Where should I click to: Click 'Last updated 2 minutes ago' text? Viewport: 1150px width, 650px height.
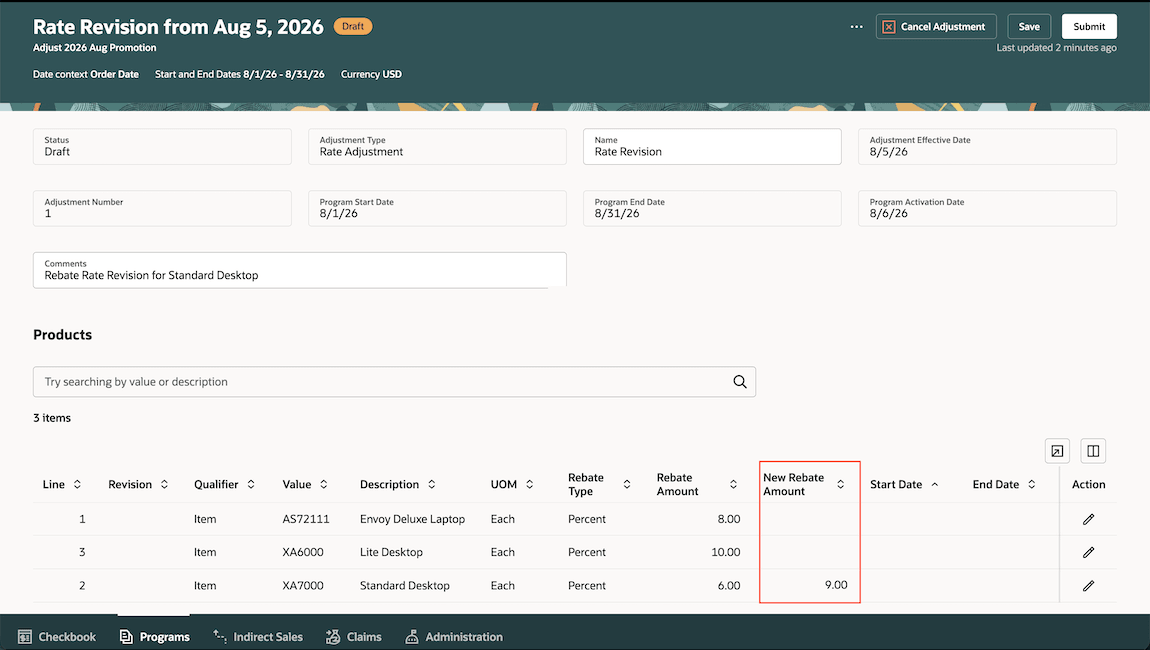point(1056,48)
